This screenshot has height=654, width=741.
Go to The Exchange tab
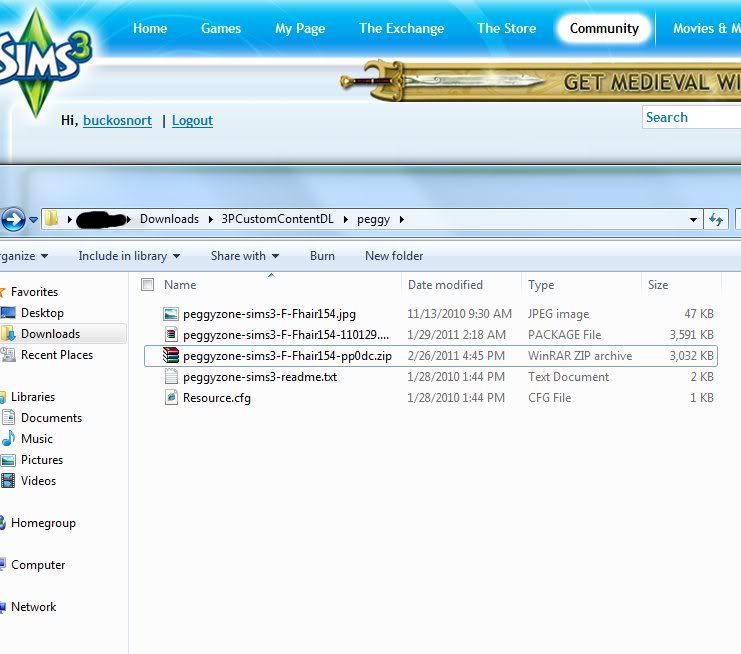401,28
